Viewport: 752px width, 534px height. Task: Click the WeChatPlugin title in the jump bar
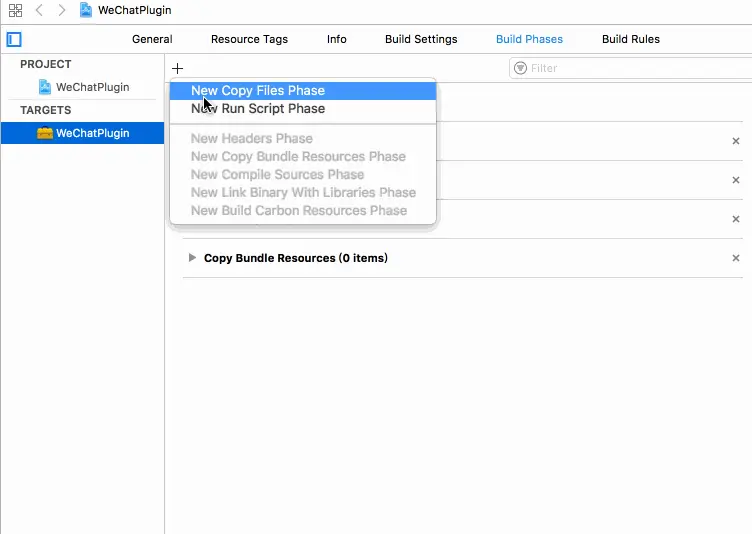tap(135, 10)
